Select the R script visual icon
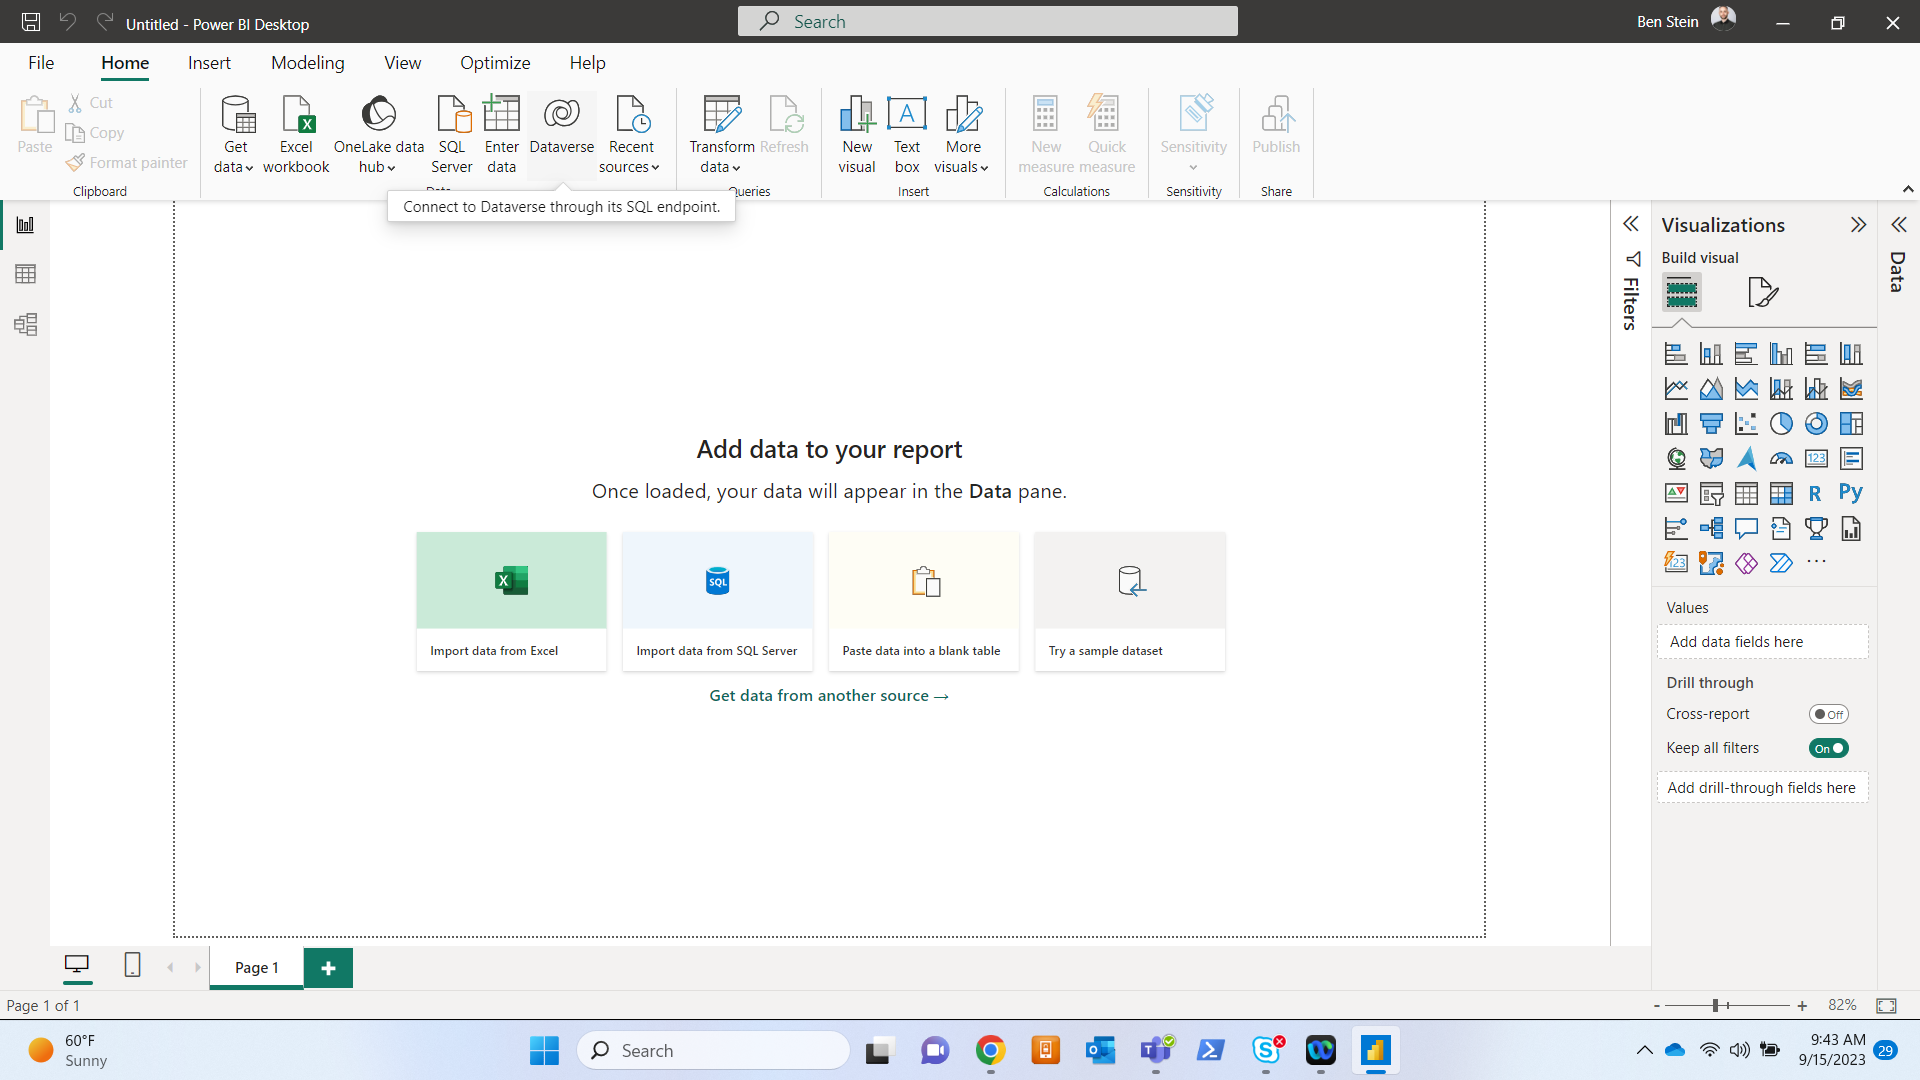This screenshot has height=1080, width=1920. click(1815, 493)
